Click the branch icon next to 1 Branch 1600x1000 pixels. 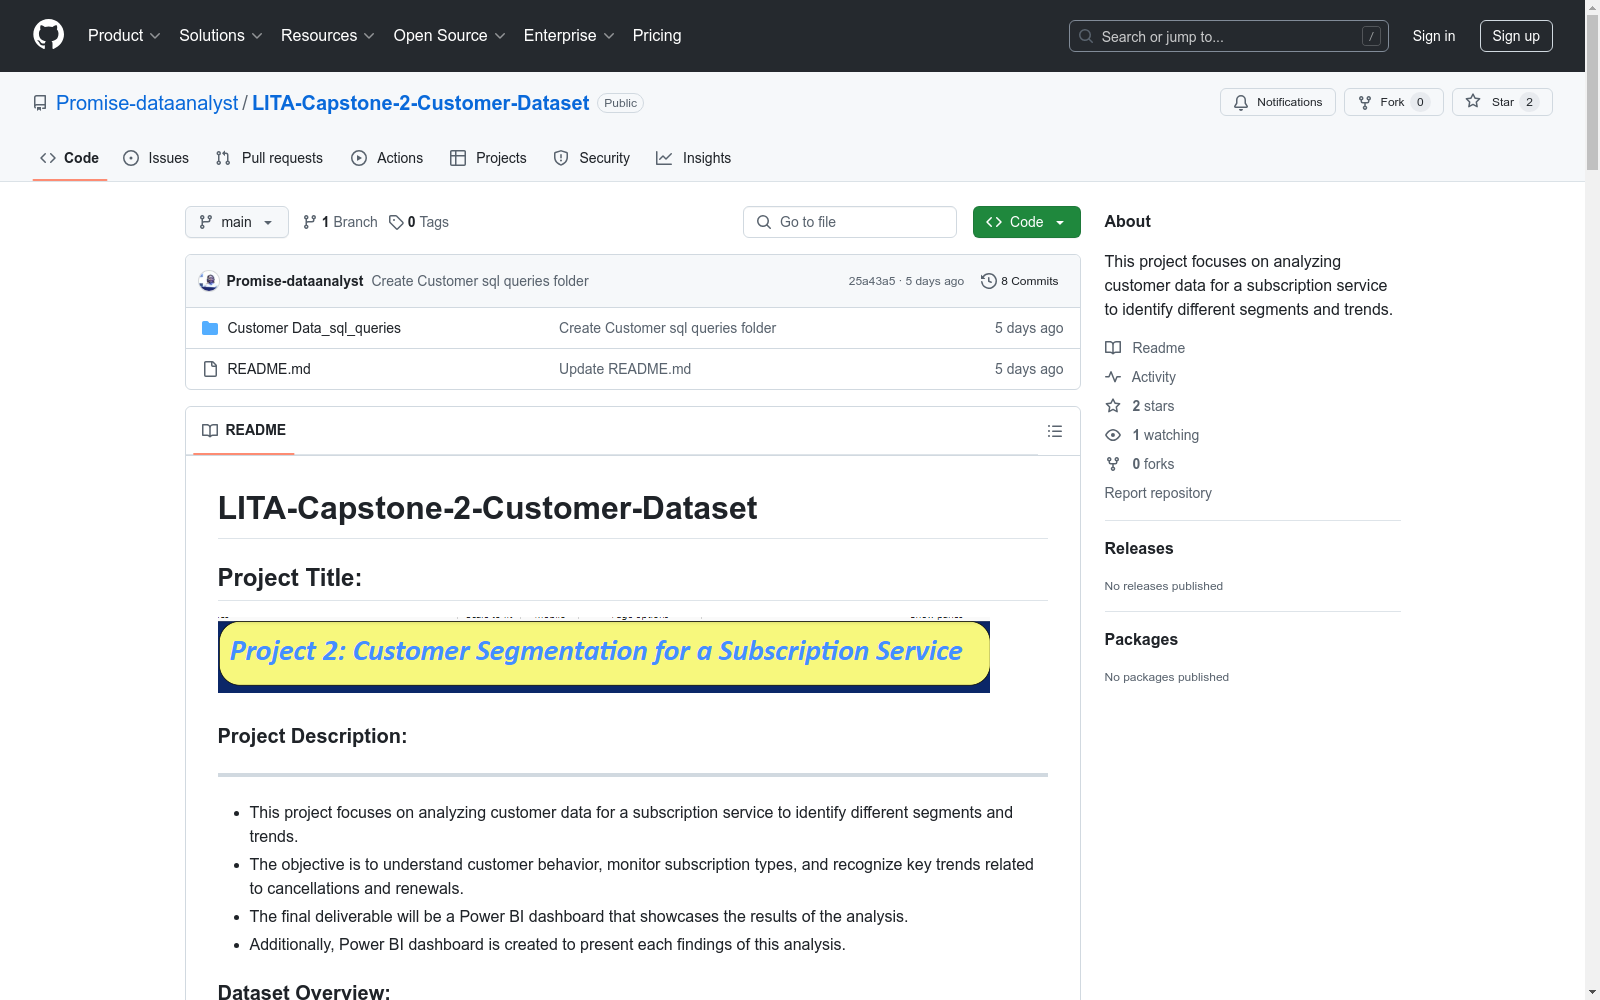(310, 222)
